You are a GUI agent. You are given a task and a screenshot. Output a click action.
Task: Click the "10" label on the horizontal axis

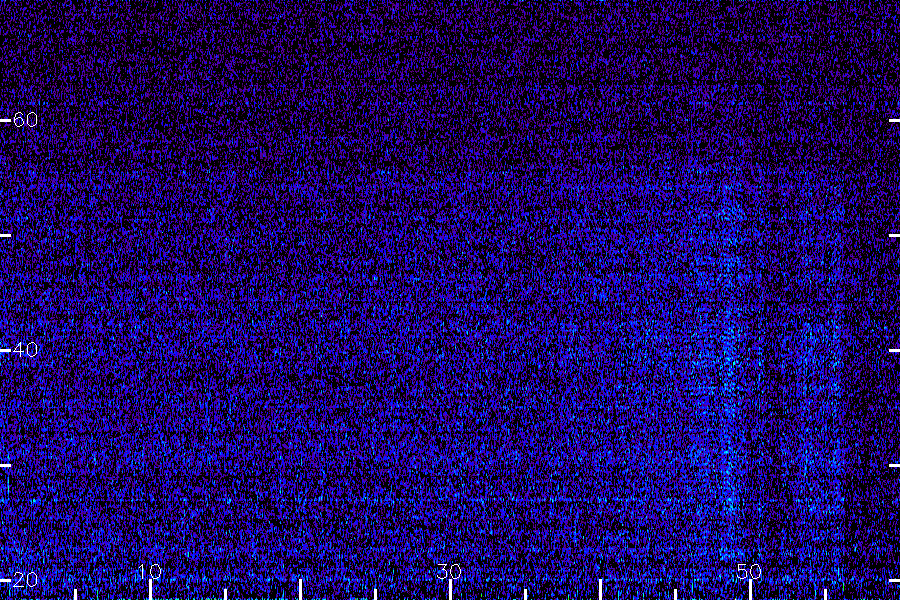click(x=149, y=571)
